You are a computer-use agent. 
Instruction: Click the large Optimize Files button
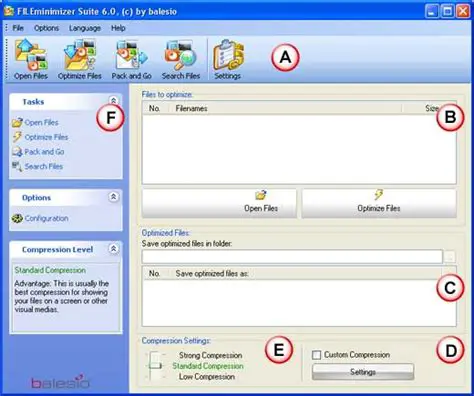tap(379, 203)
